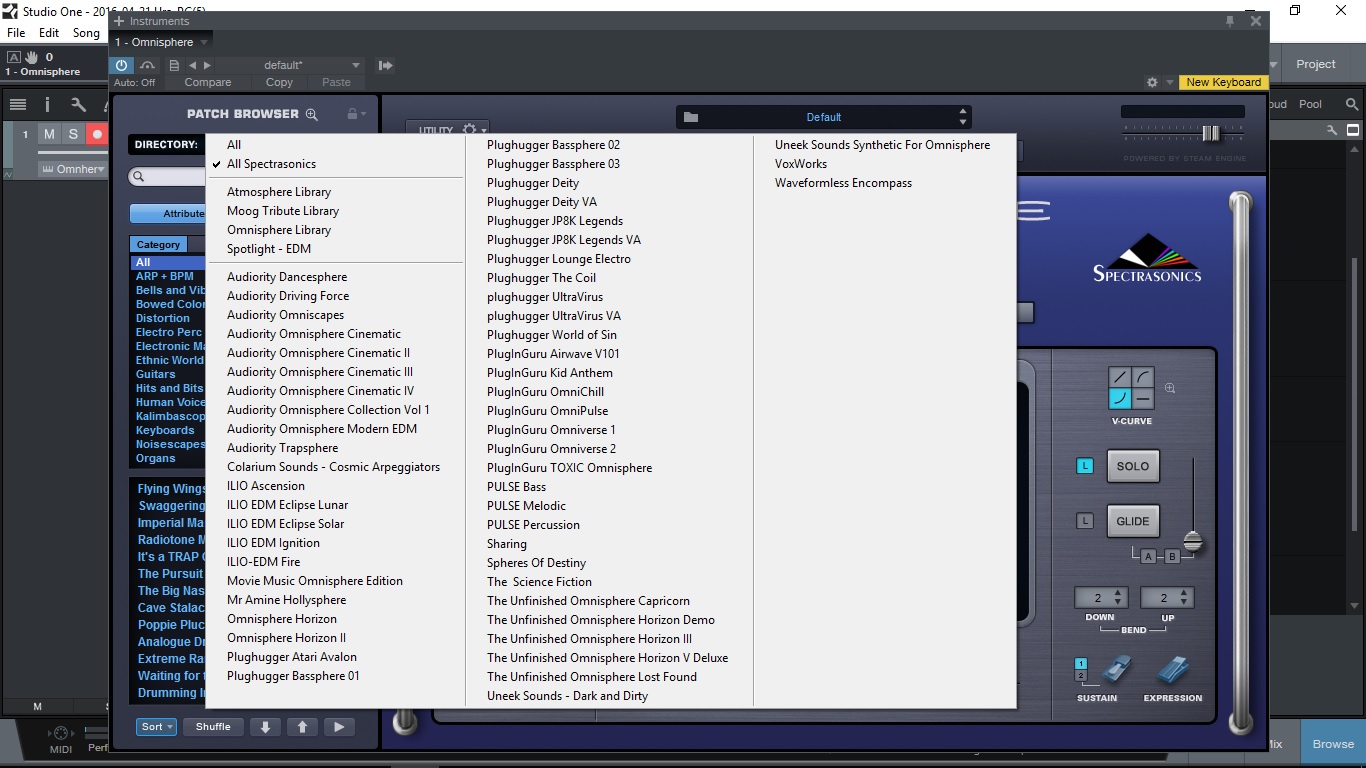The image size is (1366, 768).
Task: Select PlugInGuru OmniChill menu entry
Action: 545,392
